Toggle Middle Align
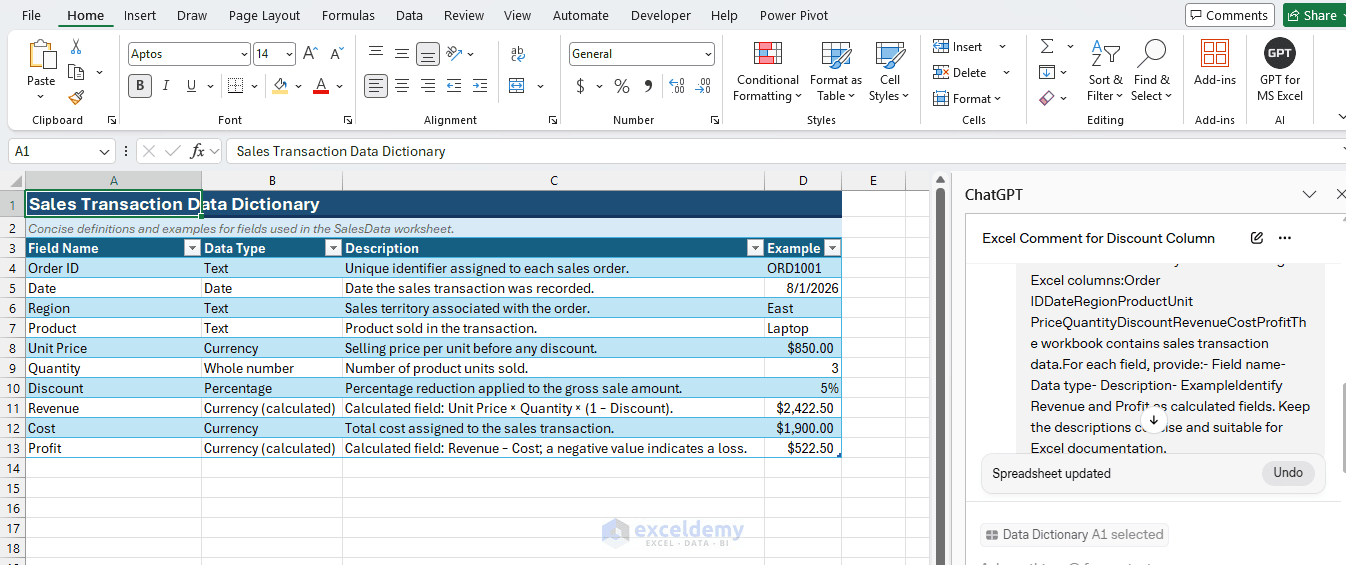This screenshot has height=565, width=1346. [x=402, y=54]
